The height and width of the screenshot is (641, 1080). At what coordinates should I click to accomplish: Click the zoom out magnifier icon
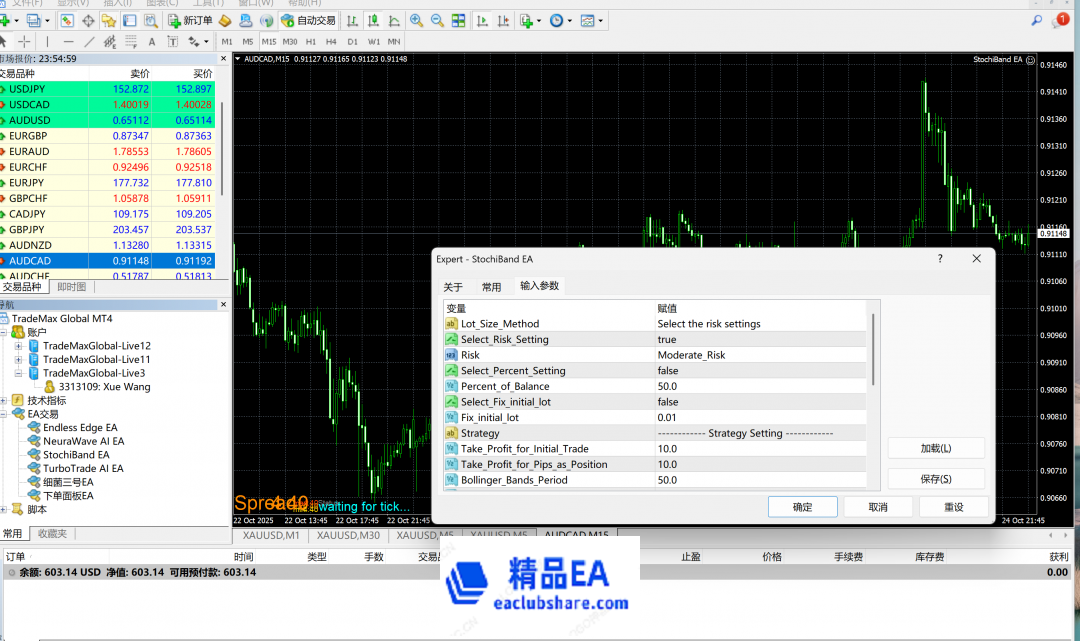click(x=437, y=20)
